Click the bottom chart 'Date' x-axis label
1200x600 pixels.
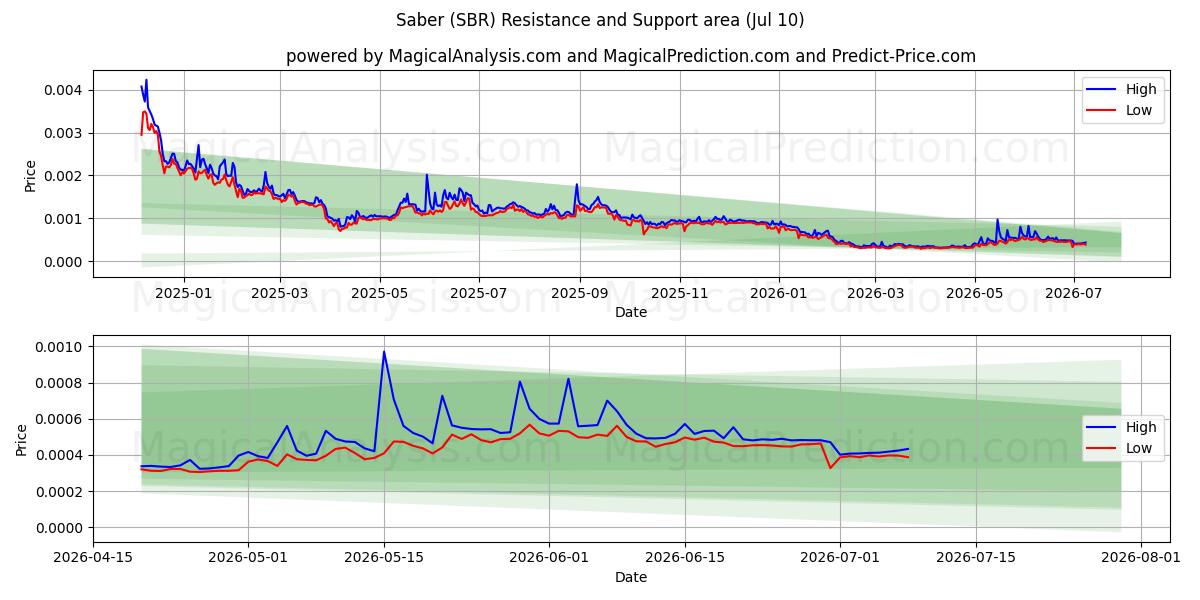(x=631, y=577)
